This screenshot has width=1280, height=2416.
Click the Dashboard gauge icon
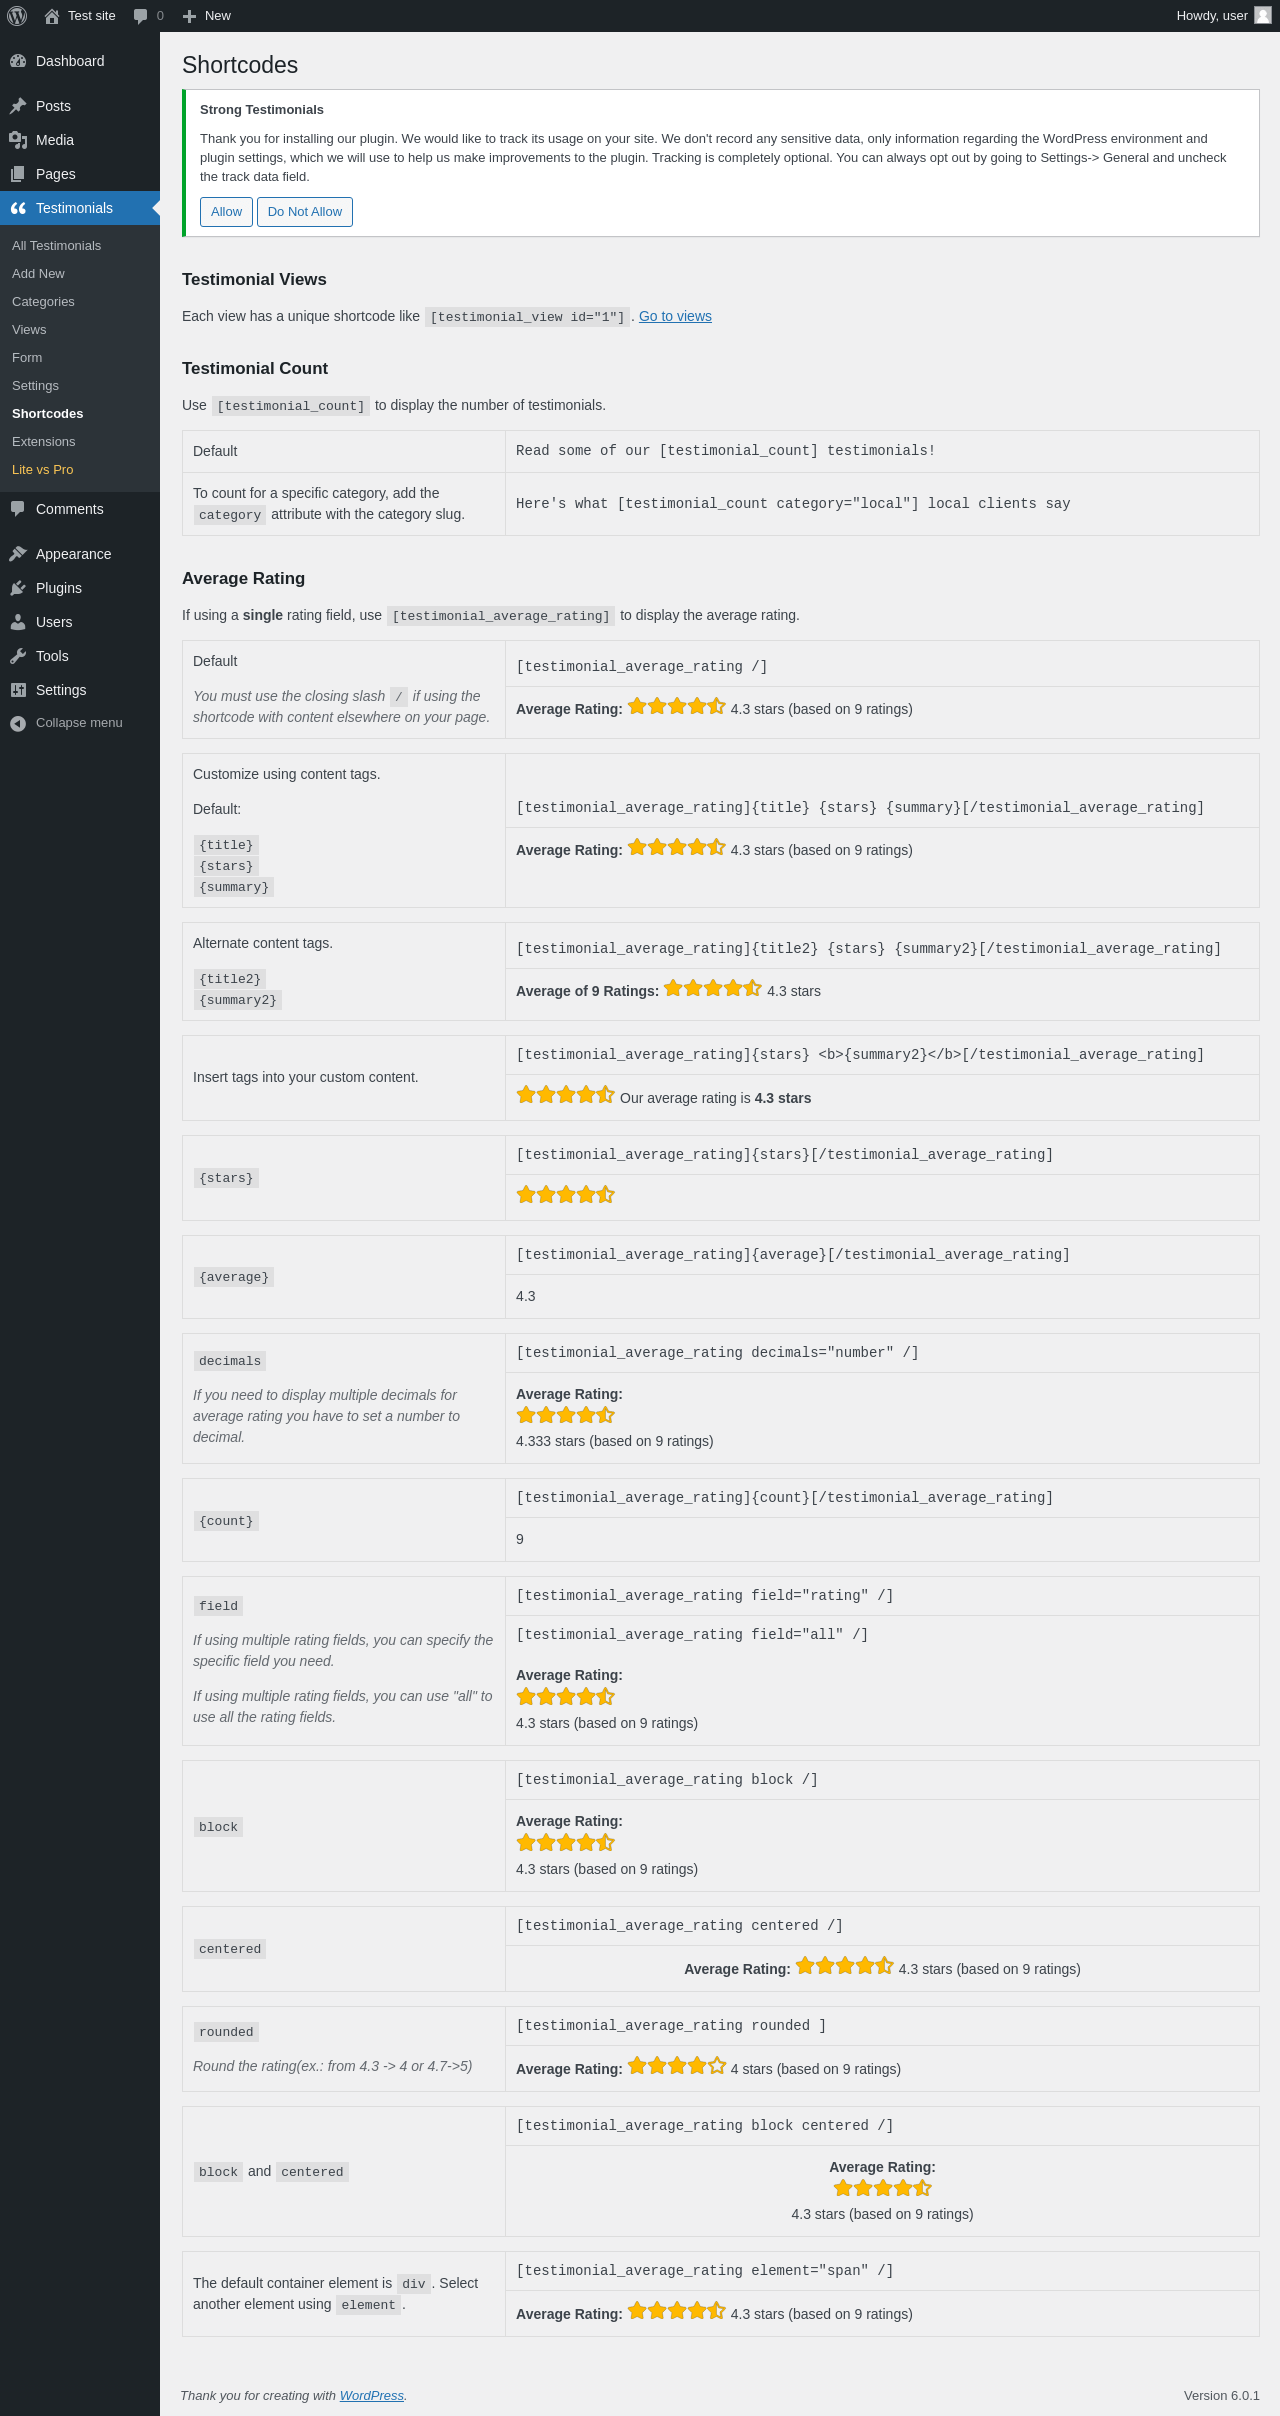(x=18, y=61)
